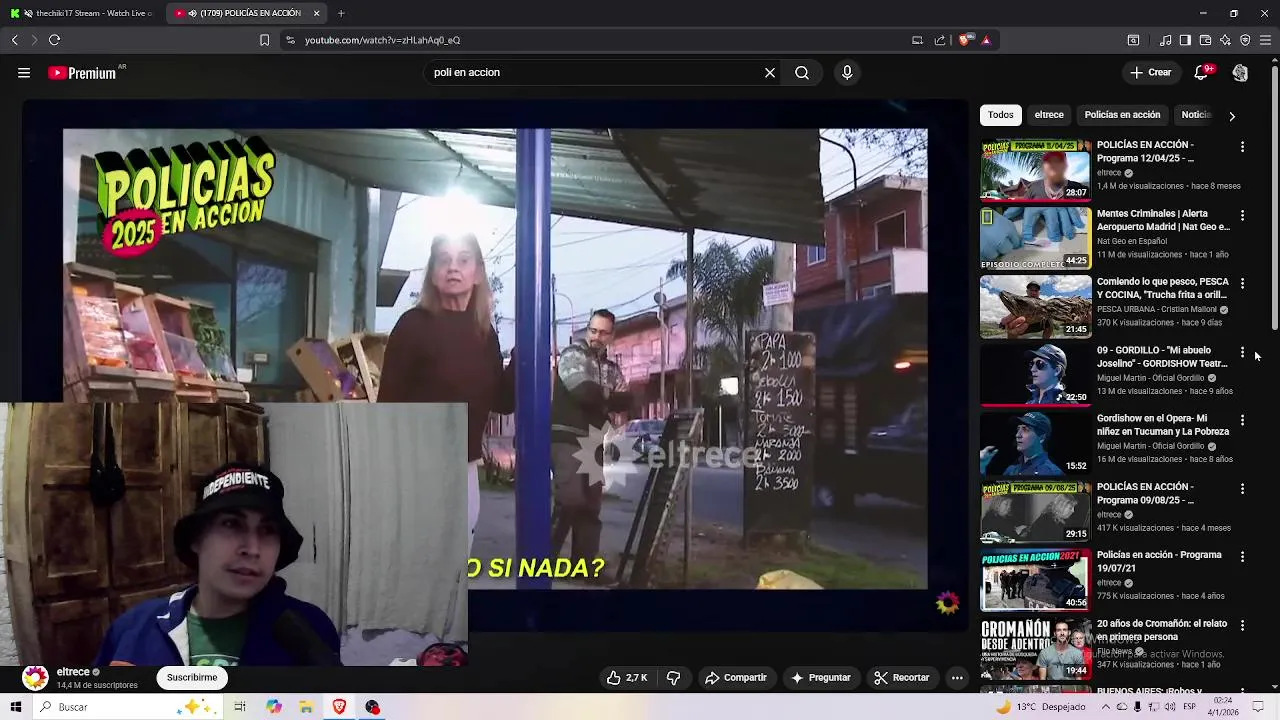Open tab search icon in toolbar
The height and width of the screenshot is (720, 1280).
1133,40
